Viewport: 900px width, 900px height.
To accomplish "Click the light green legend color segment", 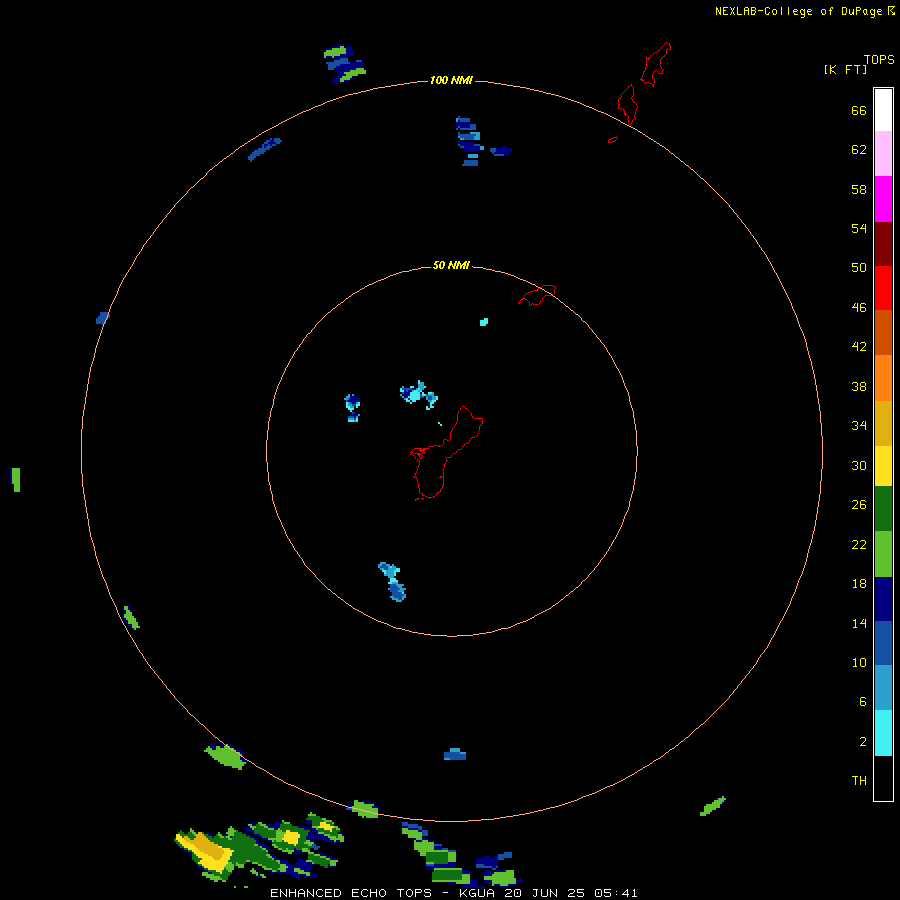I will pos(883,554).
